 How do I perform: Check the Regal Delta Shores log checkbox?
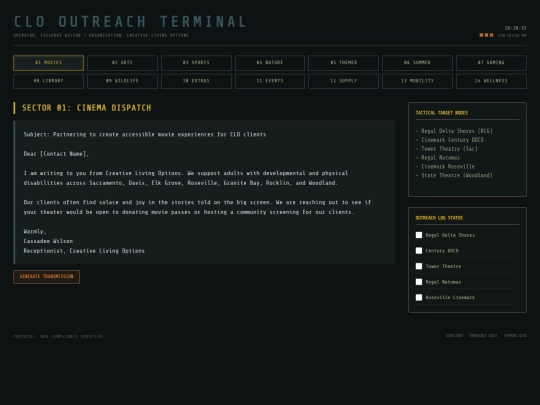[419, 235]
